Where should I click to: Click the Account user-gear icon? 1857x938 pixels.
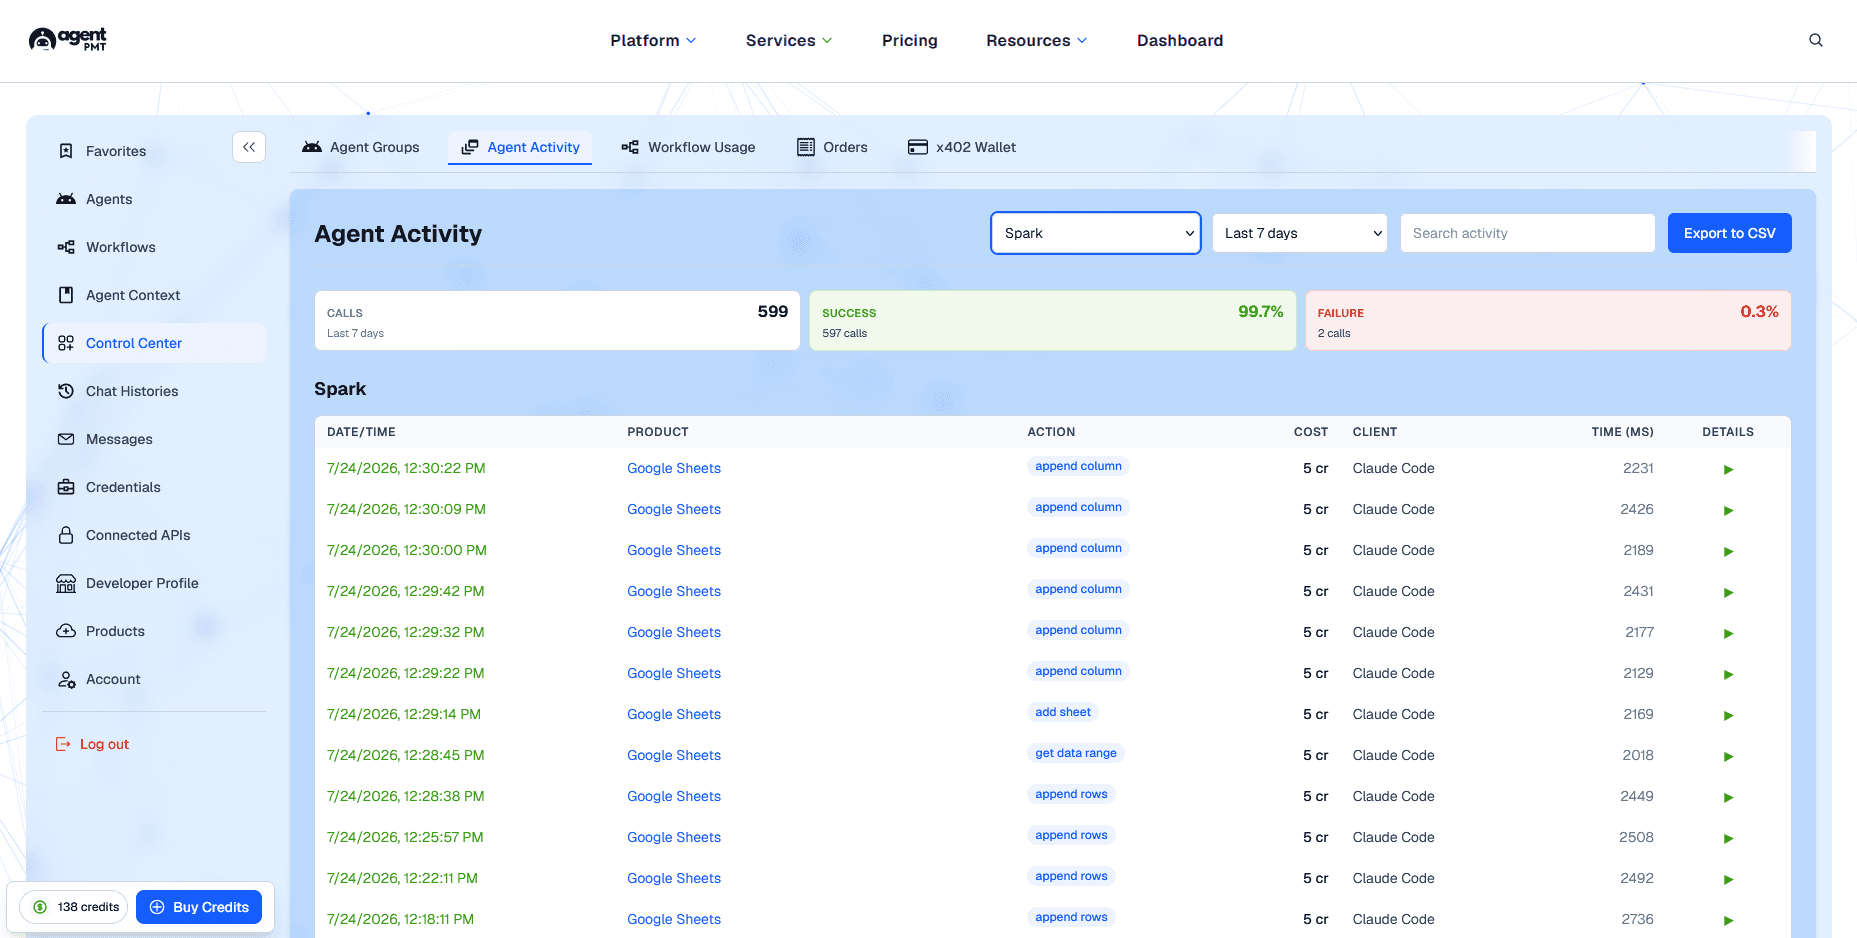66,679
